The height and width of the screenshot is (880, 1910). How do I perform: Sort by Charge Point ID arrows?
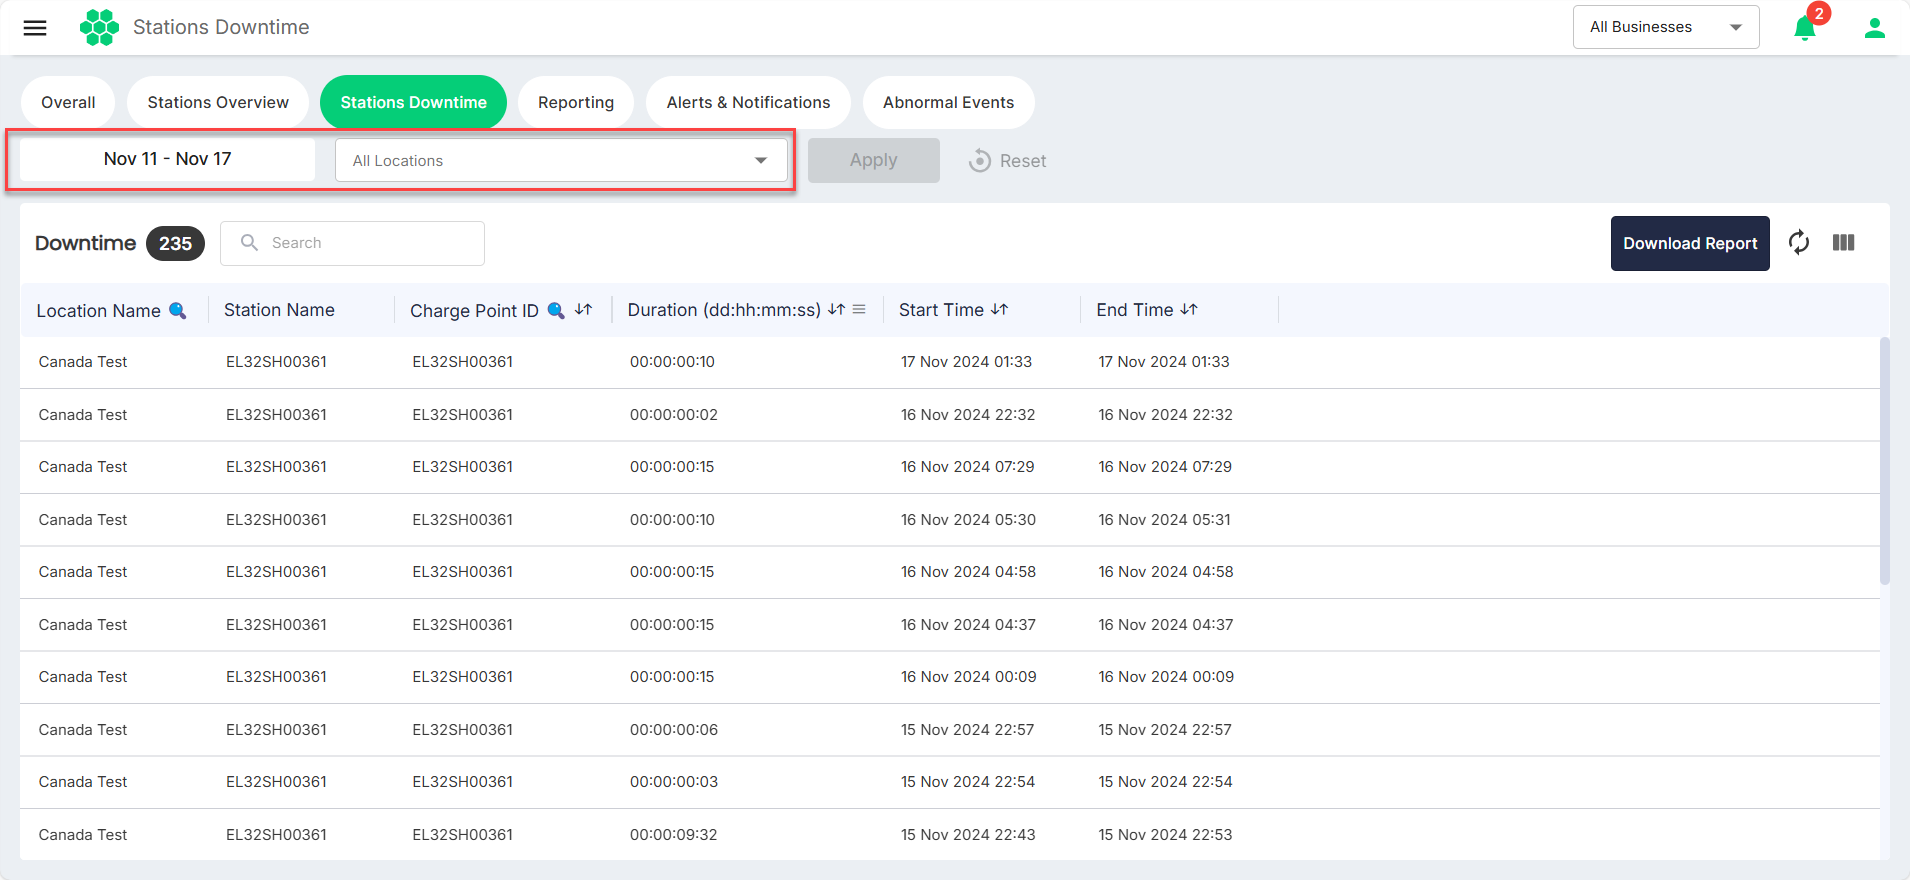[584, 310]
